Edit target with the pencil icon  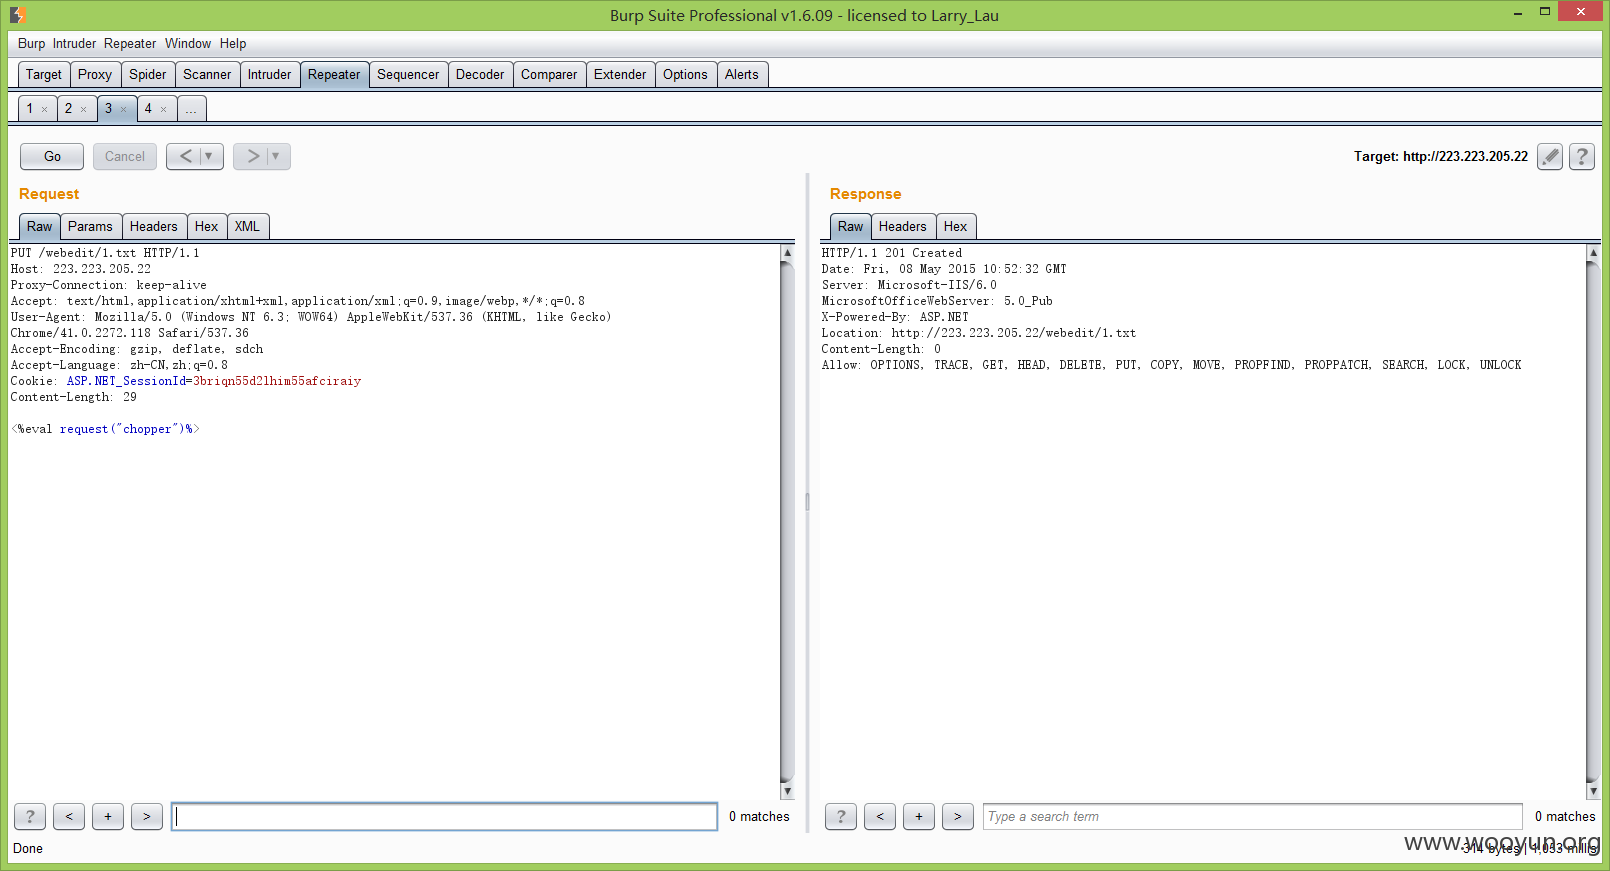1550,156
